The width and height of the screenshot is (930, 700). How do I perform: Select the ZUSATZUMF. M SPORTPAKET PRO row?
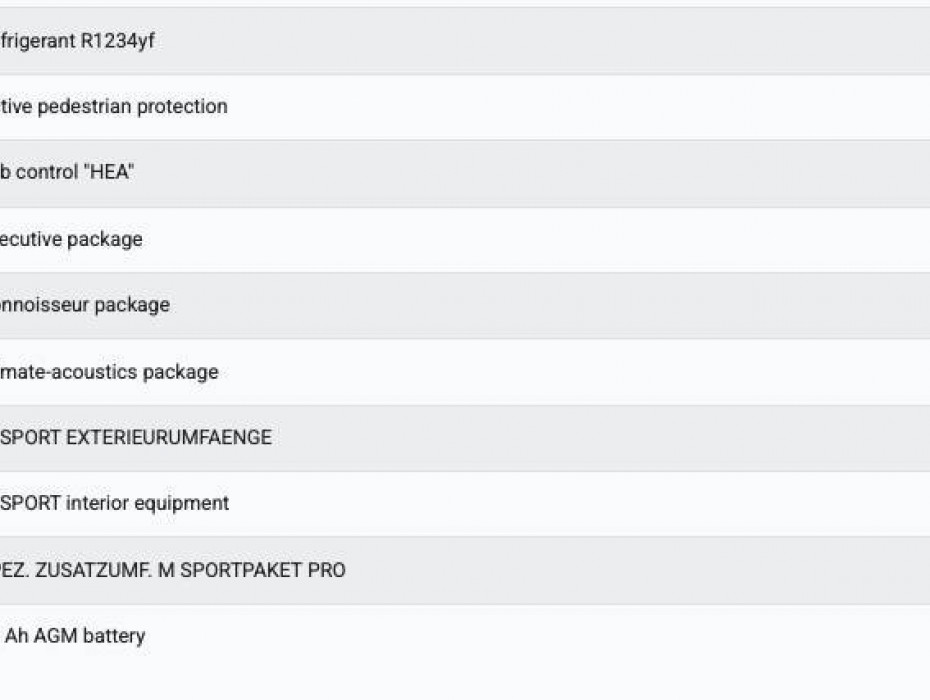(x=465, y=571)
